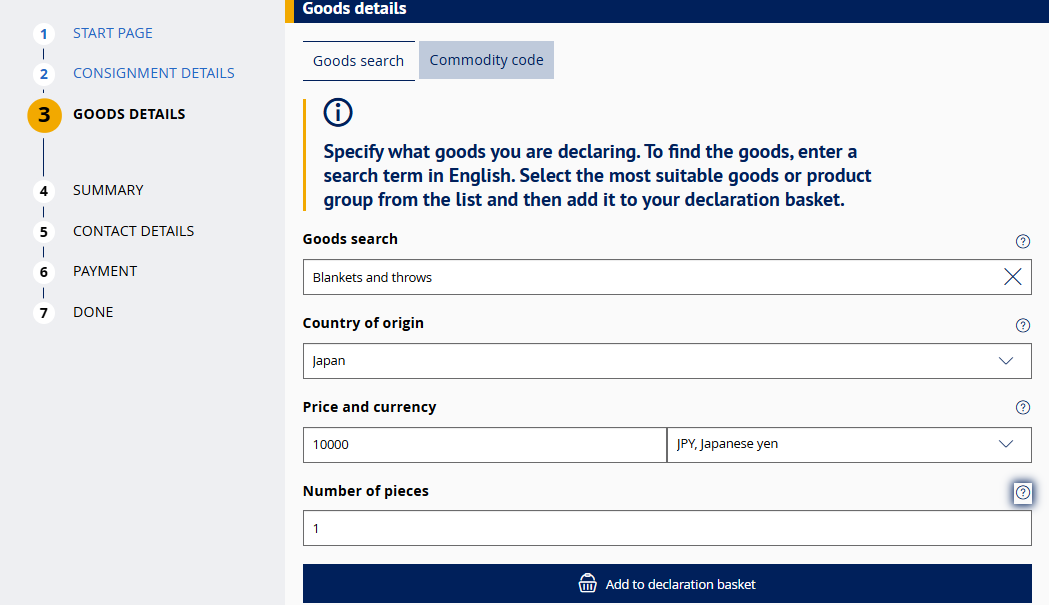
Task: Click the Summary step in sidebar
Action: 108,190
